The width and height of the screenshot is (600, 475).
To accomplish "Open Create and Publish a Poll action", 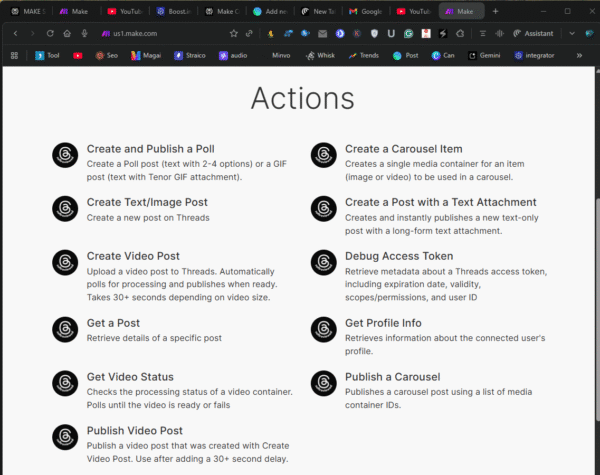I will click(150, 149).
